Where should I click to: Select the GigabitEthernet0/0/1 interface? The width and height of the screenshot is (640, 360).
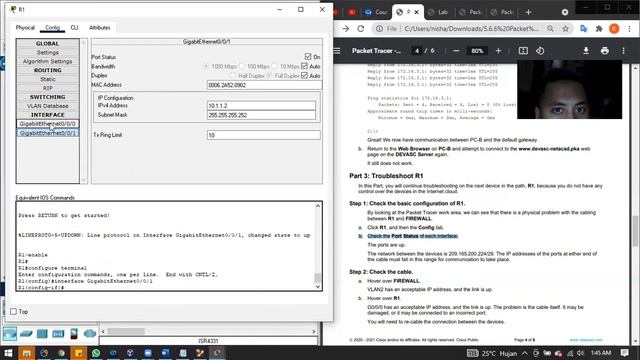click(x=48, y=133)
